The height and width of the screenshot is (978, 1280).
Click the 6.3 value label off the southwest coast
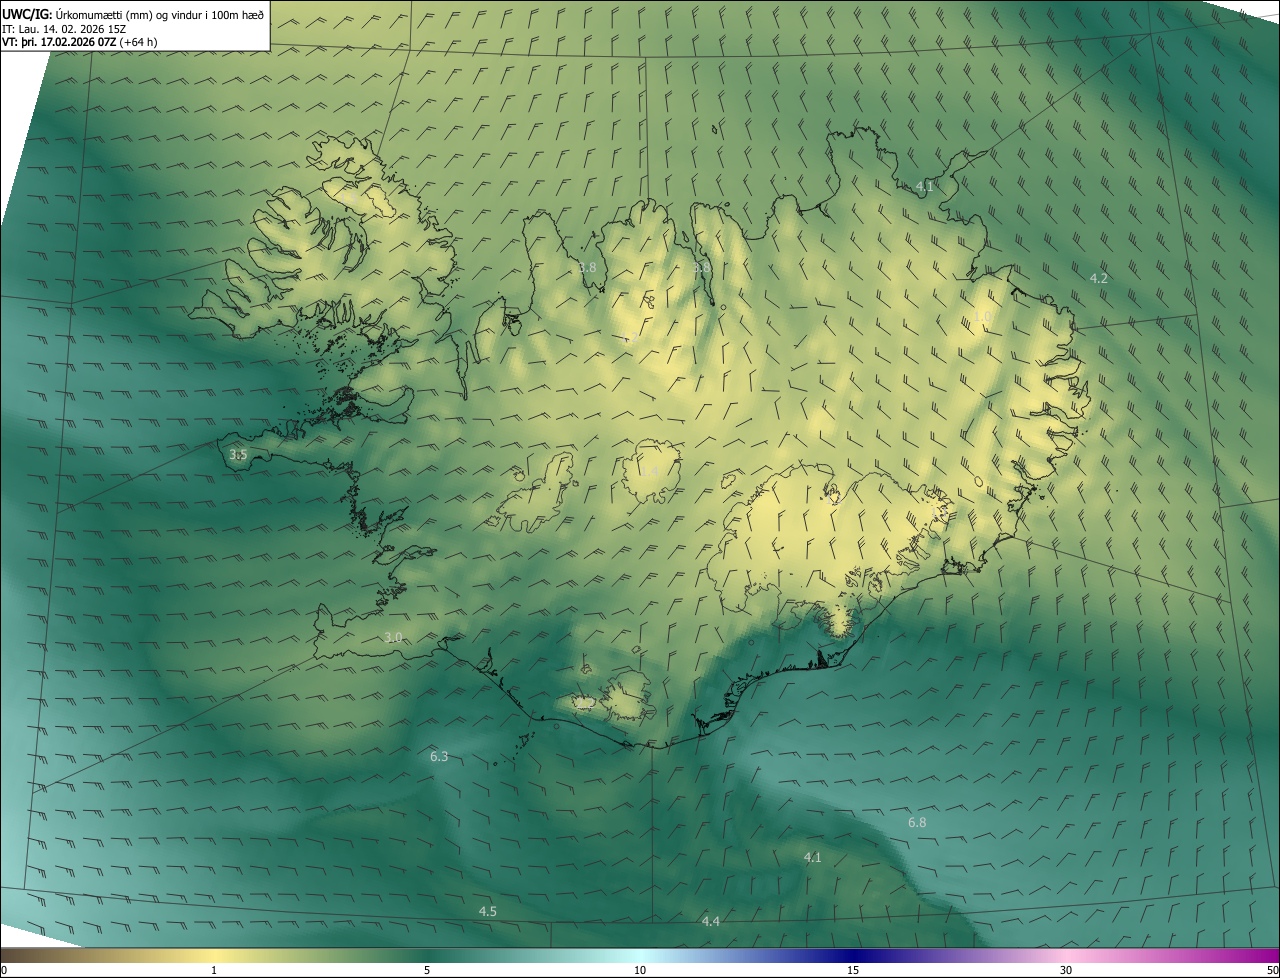pyautogui.click(x=439, y=757)
